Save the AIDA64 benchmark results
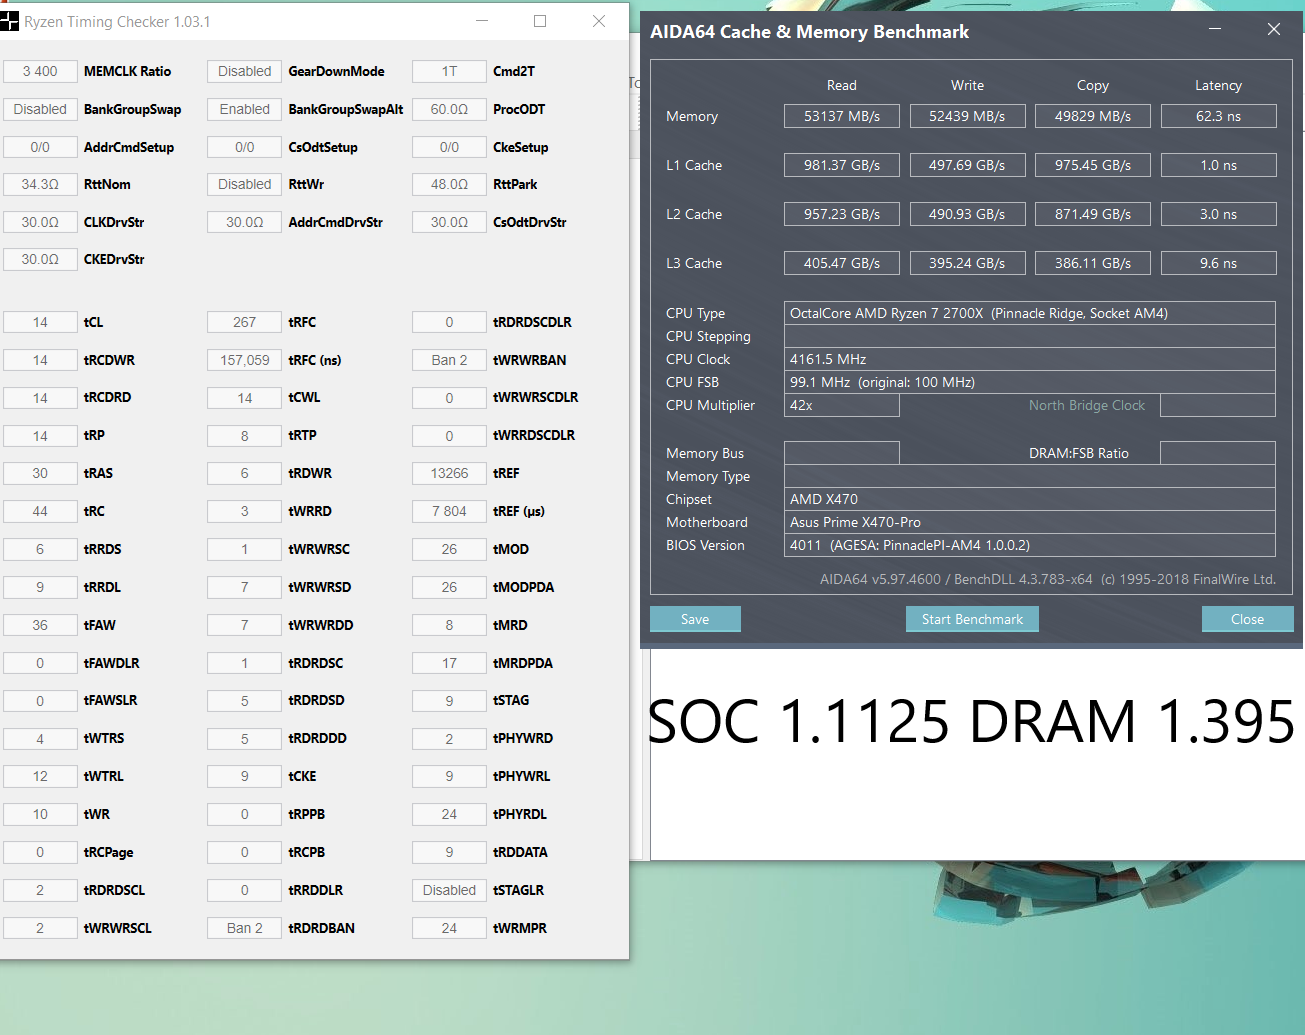Screen dimensions: 1305x1035 [x=695, y=619]
